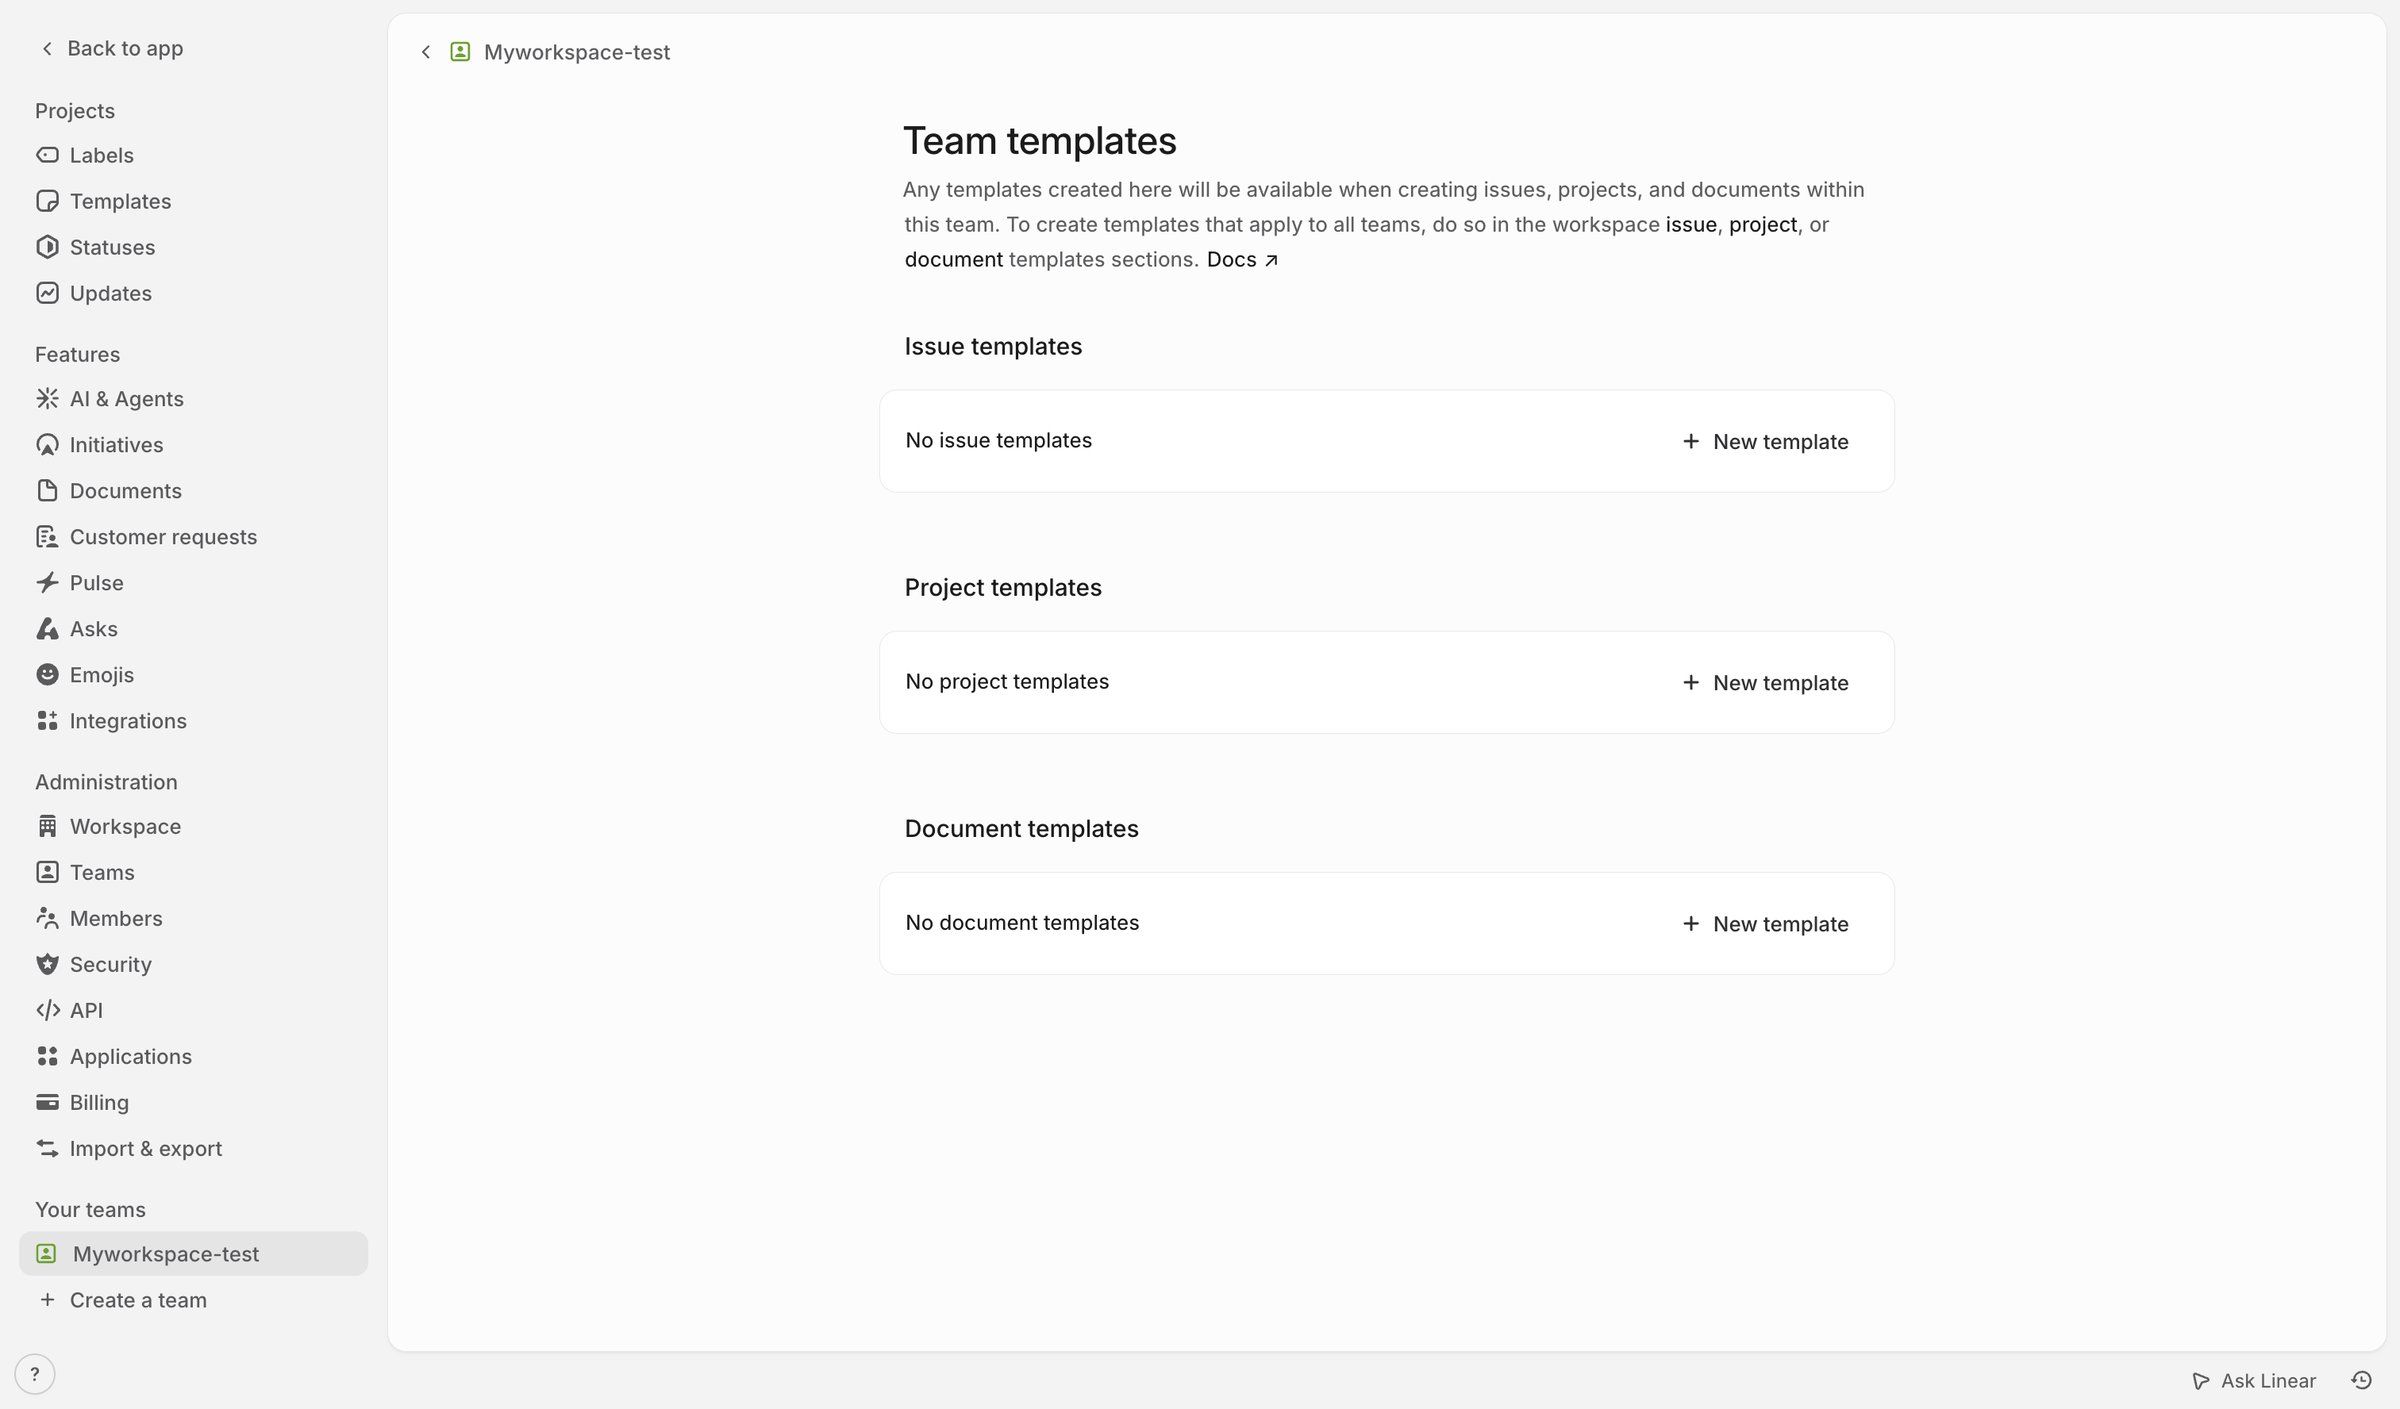This screenshot has width=2400, height=1409.
Task: Click the Emojis smiley icon
Action: click(47, 675)
